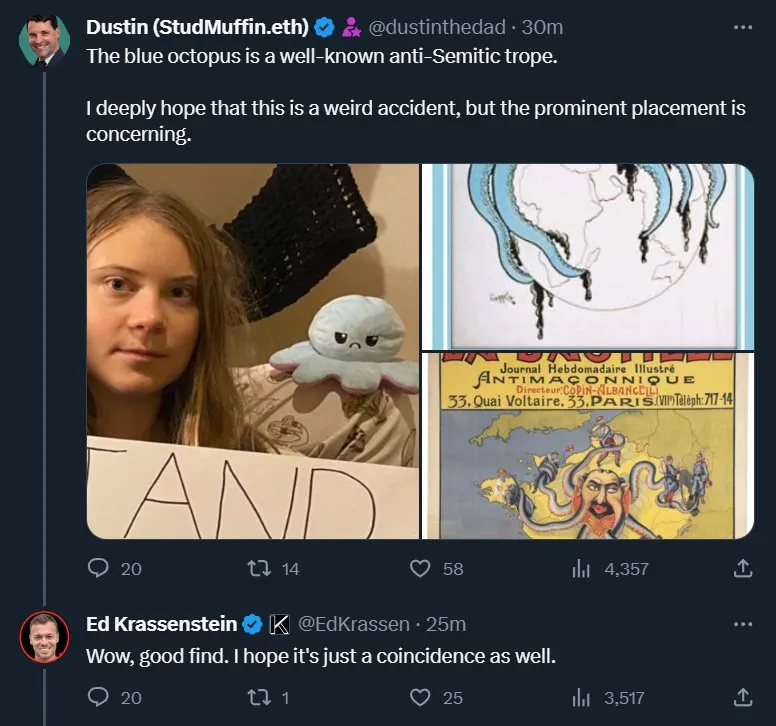Like Ed Krassenstein's reply
The height and width of the screenshot is (726, 776).
coord(421,697)
